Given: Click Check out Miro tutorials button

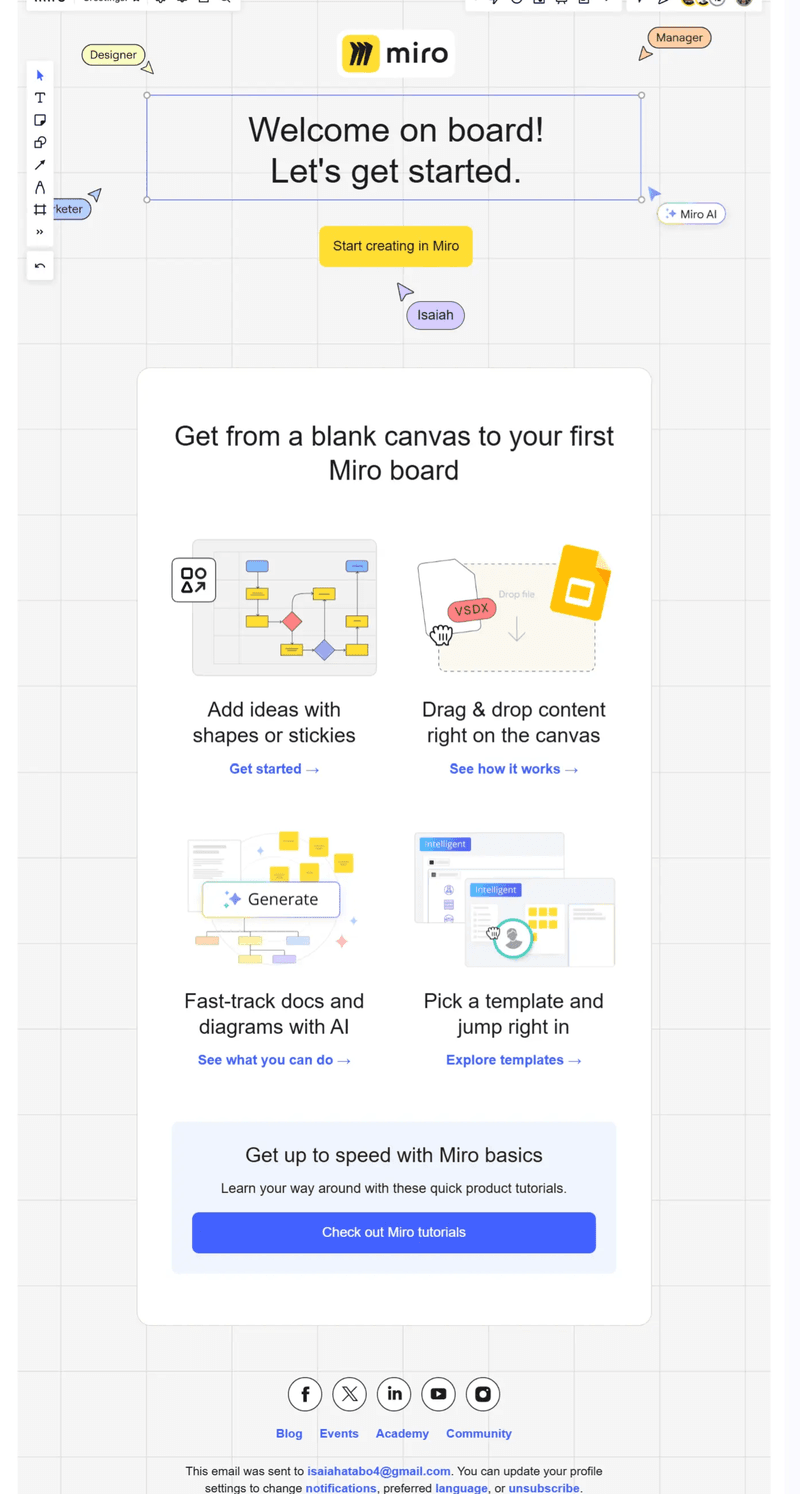Looking at the screenshot, I should pos(394,1232).
